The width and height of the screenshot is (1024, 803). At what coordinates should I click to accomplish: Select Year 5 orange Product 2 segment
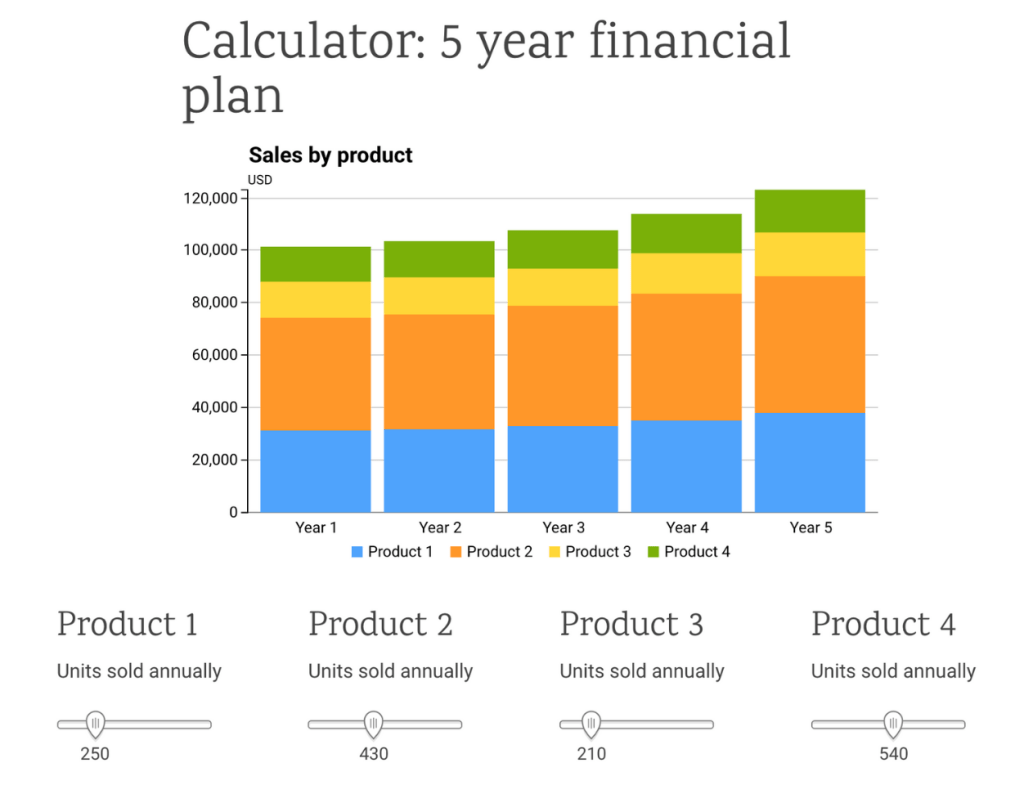(x=809, y=344)
